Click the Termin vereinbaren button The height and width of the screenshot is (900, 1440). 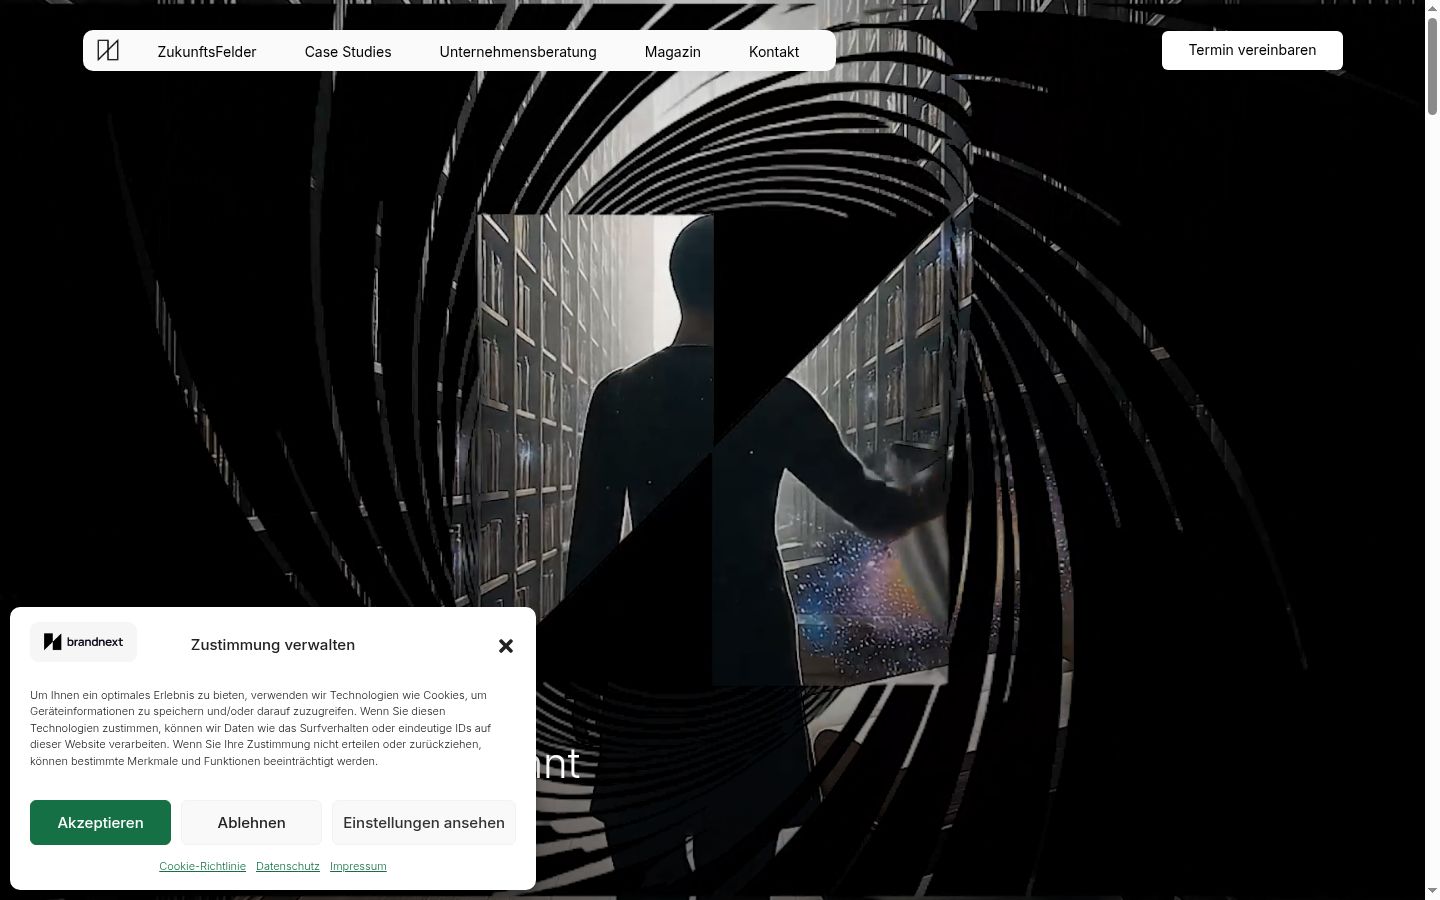click(x=1252, y=50)
